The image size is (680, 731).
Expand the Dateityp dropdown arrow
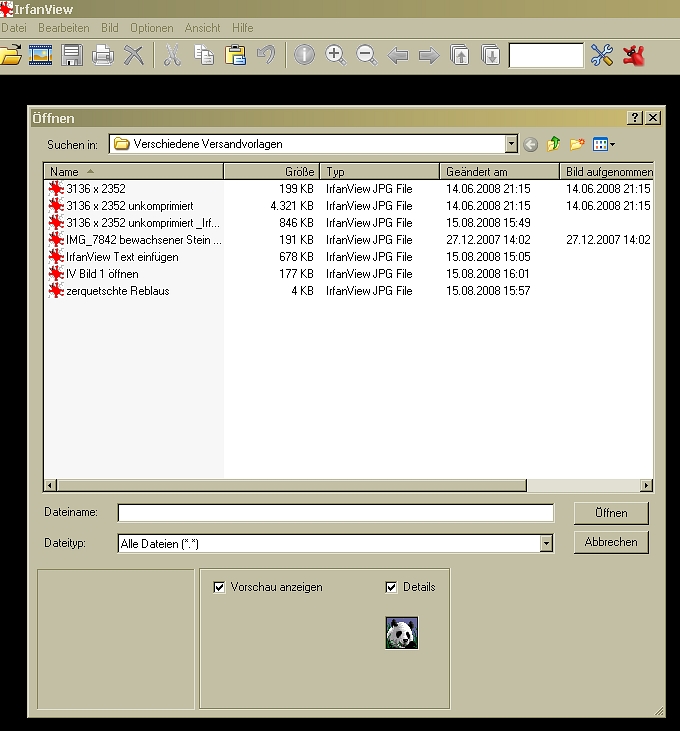click(546, 543)
